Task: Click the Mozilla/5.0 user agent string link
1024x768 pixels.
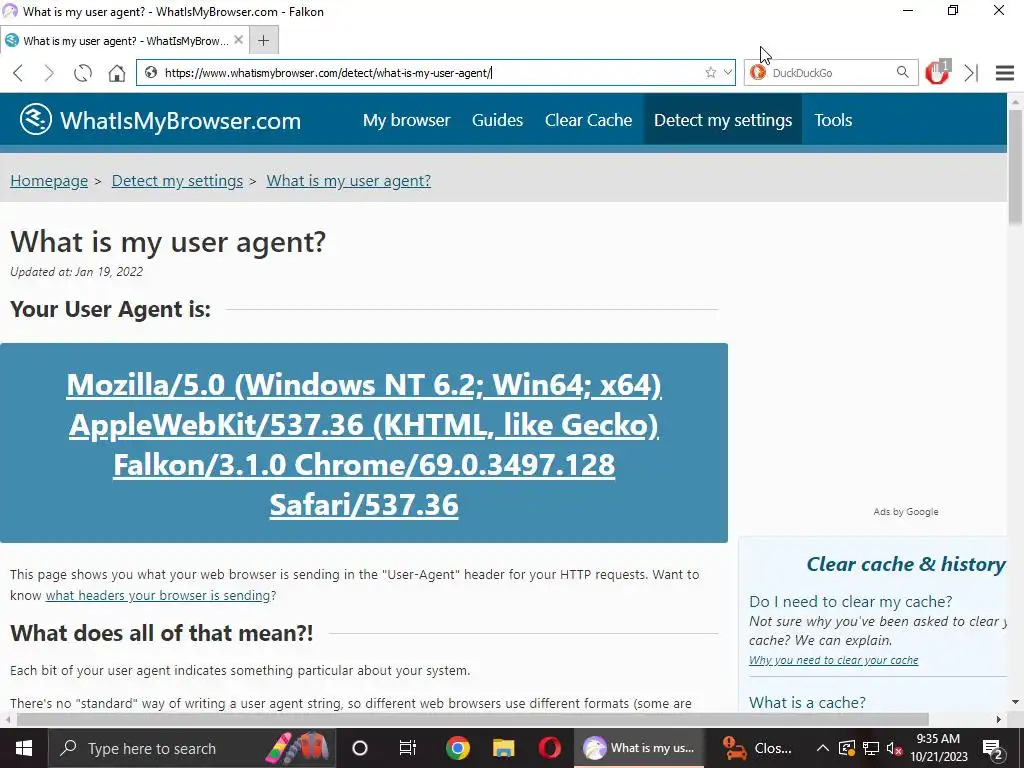Action: 364,444
